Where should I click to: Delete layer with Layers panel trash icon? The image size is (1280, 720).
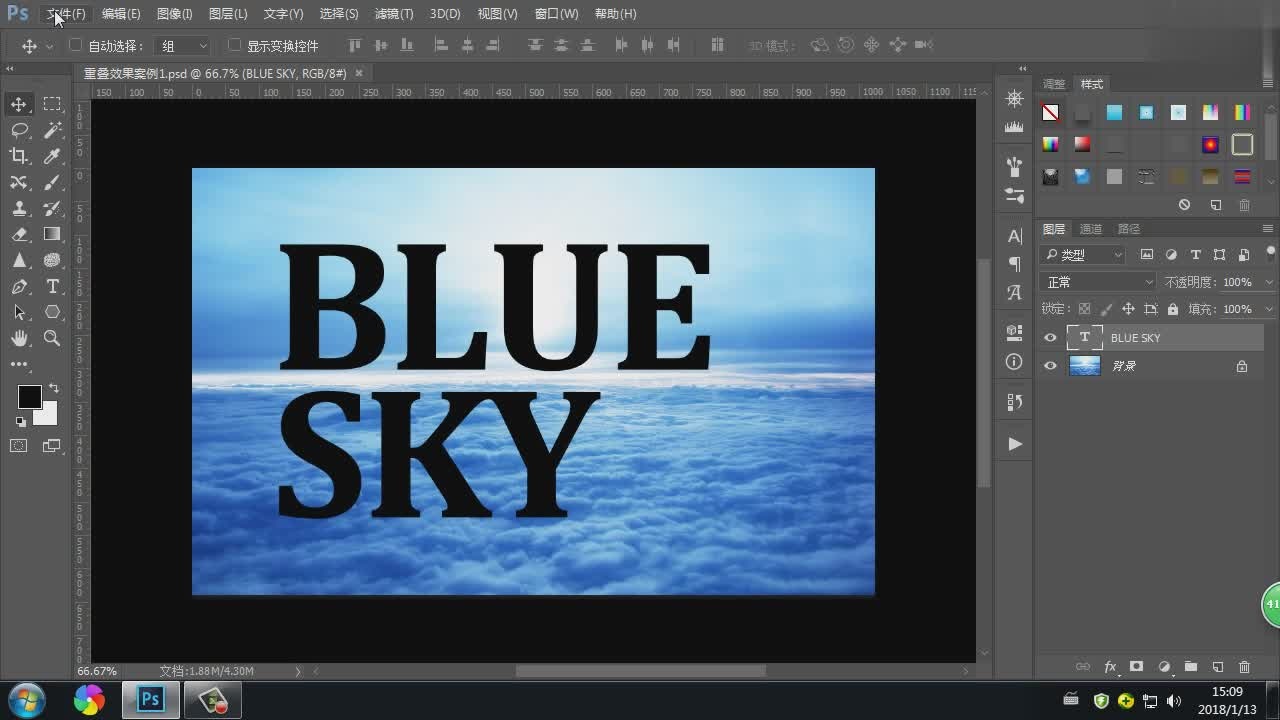1244,667
